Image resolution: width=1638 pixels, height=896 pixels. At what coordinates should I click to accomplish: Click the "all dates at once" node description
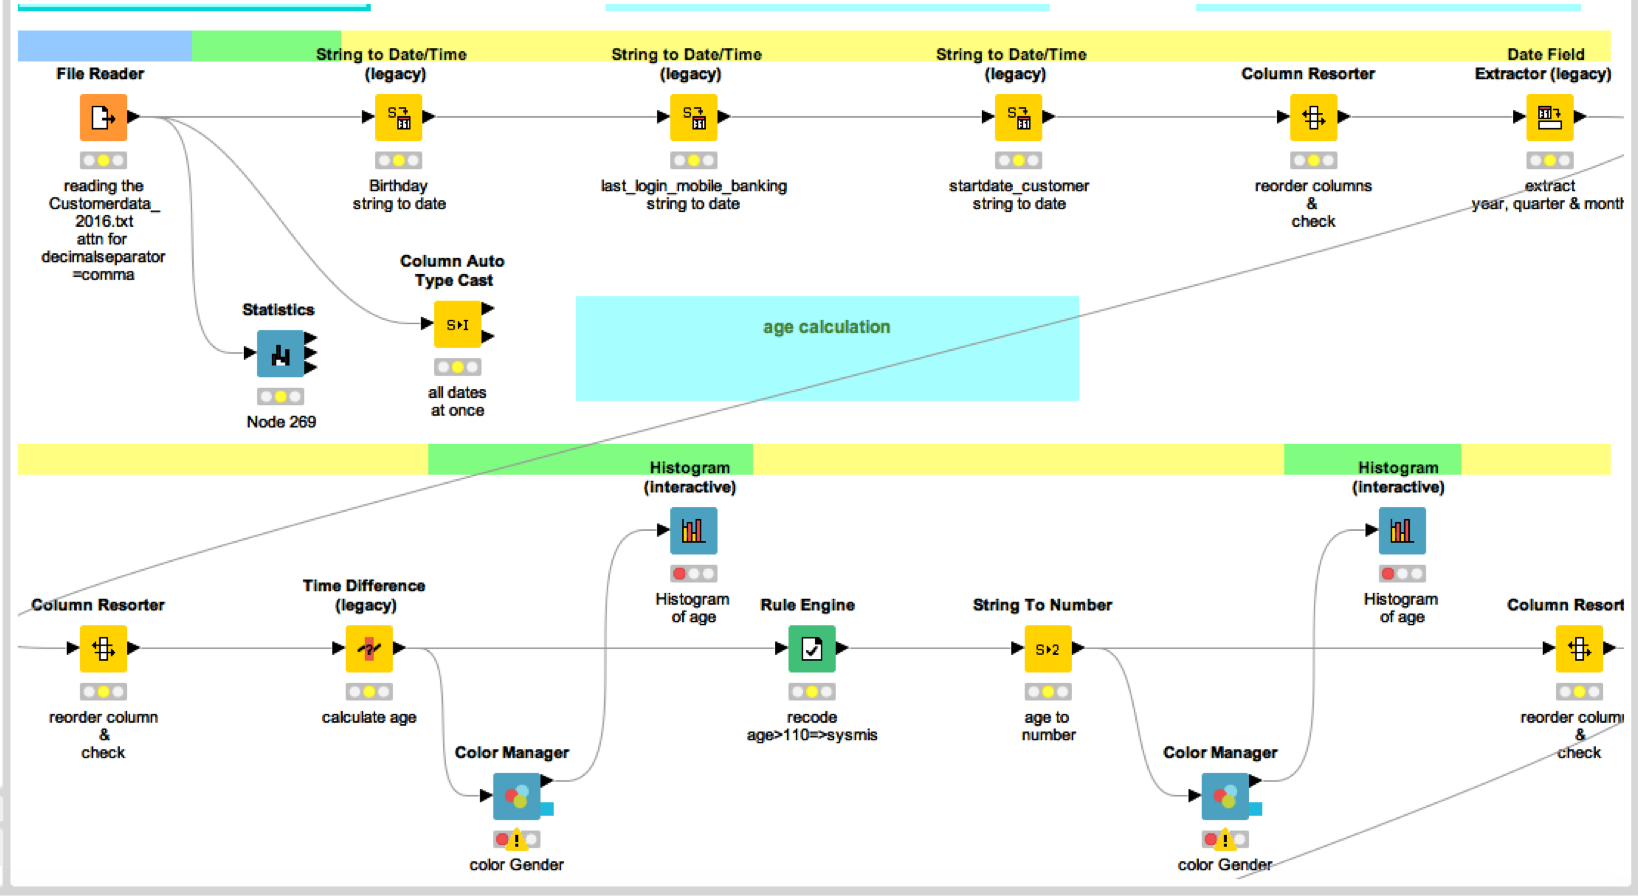click(457, 401)
